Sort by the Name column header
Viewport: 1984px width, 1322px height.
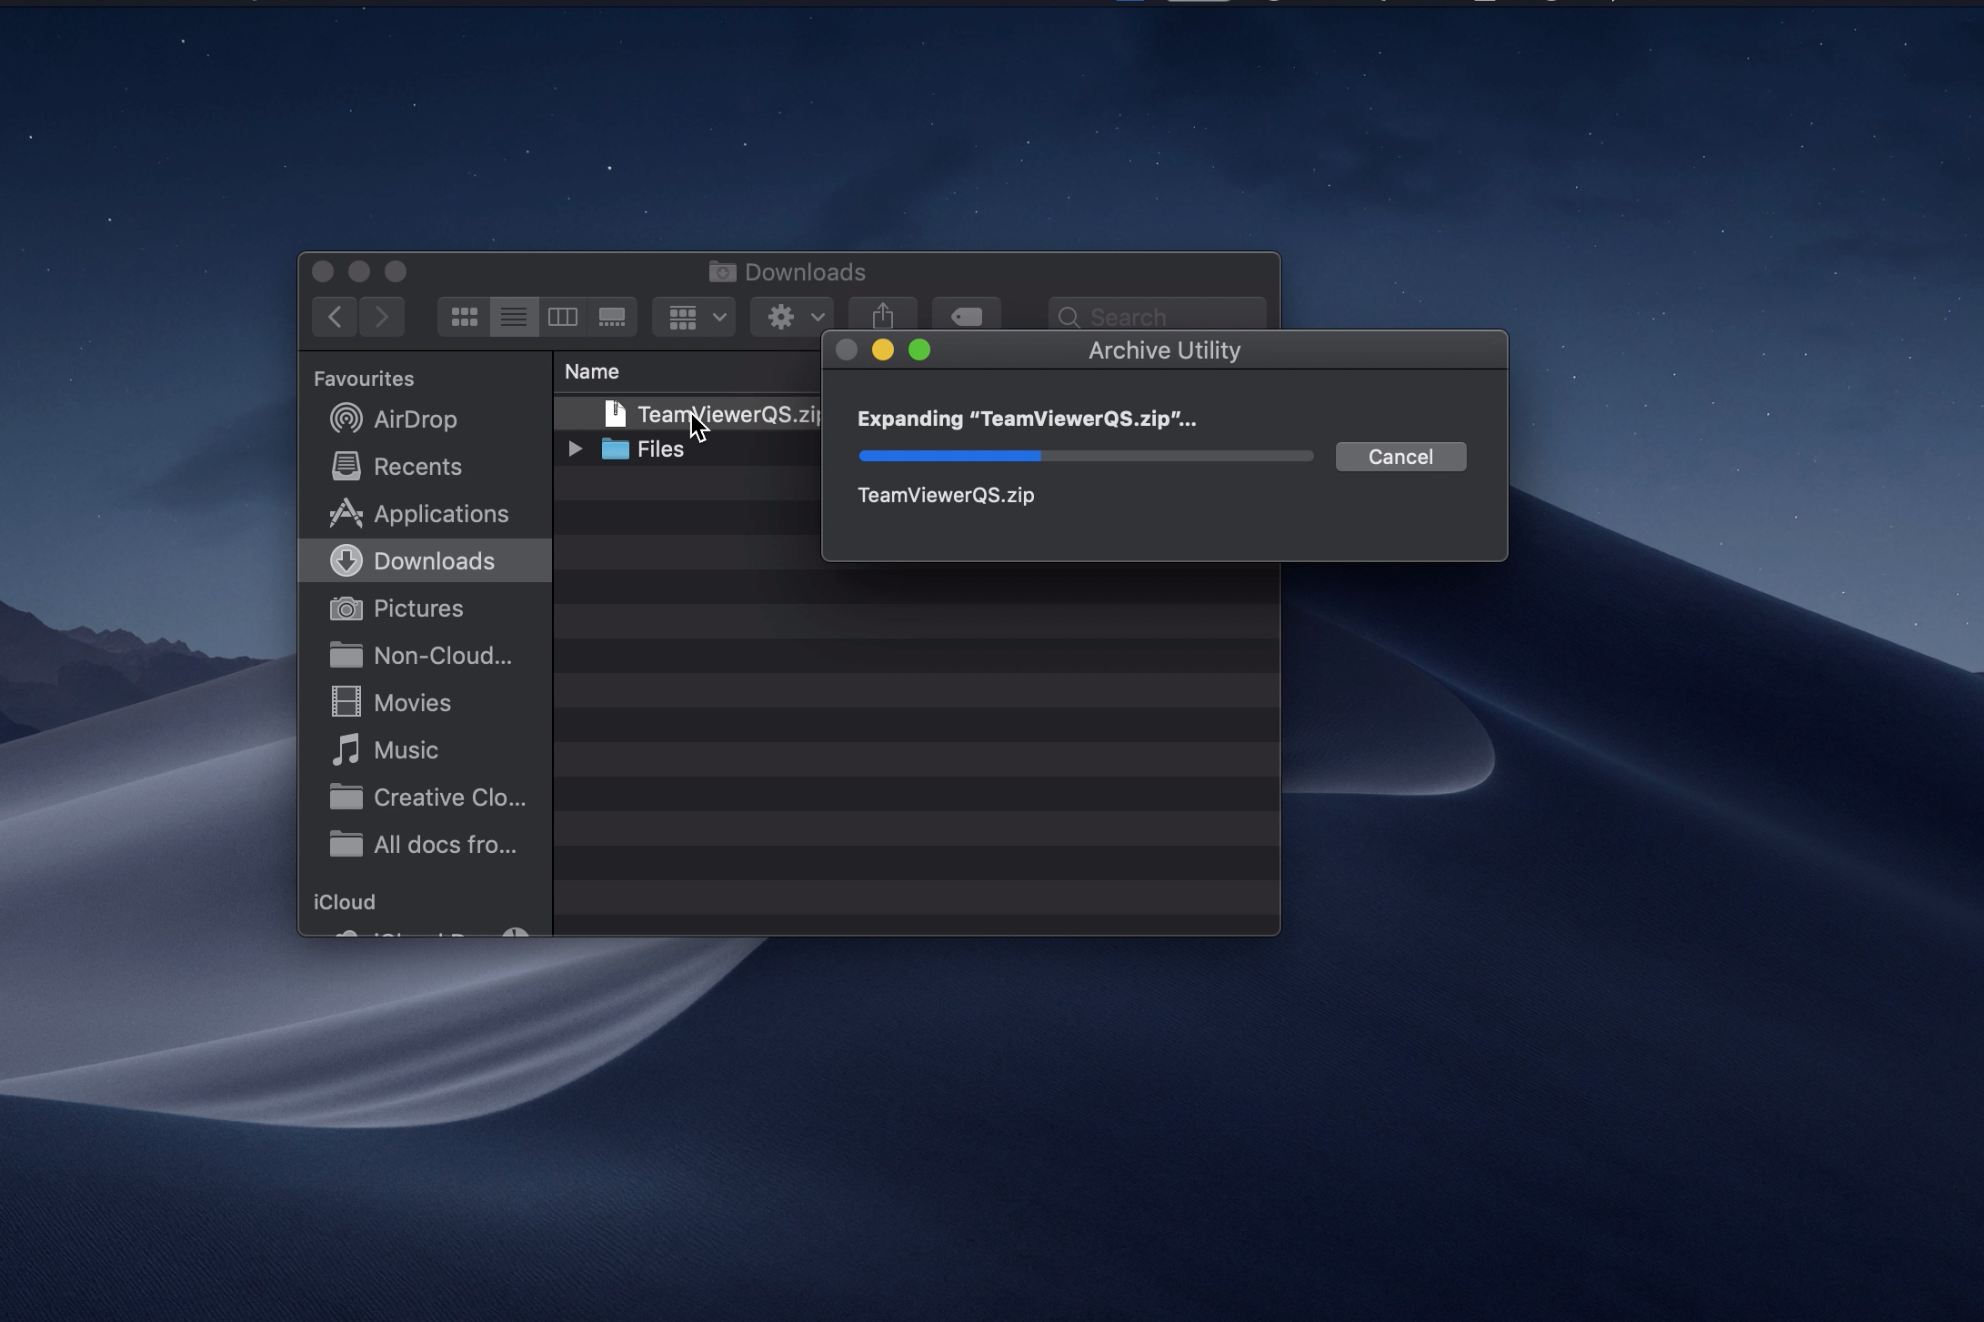click(x=592, y=372)
